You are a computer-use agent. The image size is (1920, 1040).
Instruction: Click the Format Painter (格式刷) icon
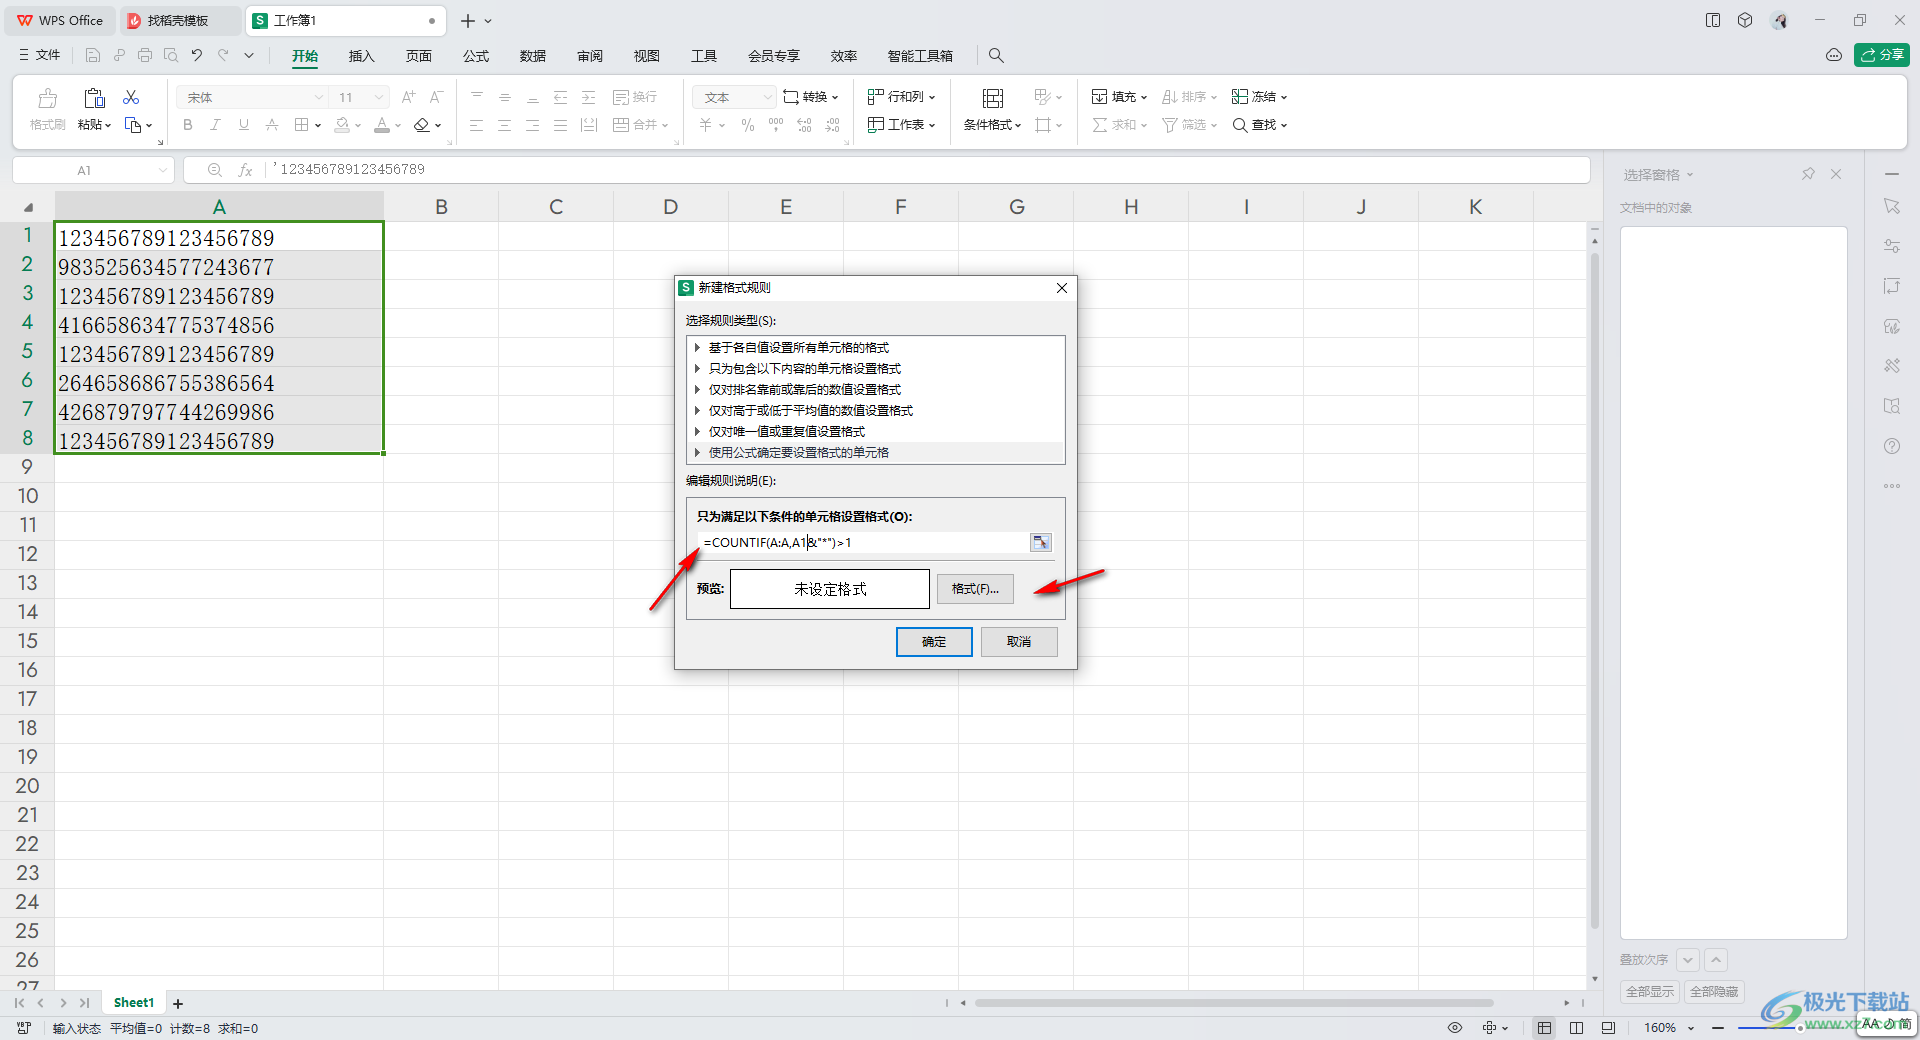[47, 98]
